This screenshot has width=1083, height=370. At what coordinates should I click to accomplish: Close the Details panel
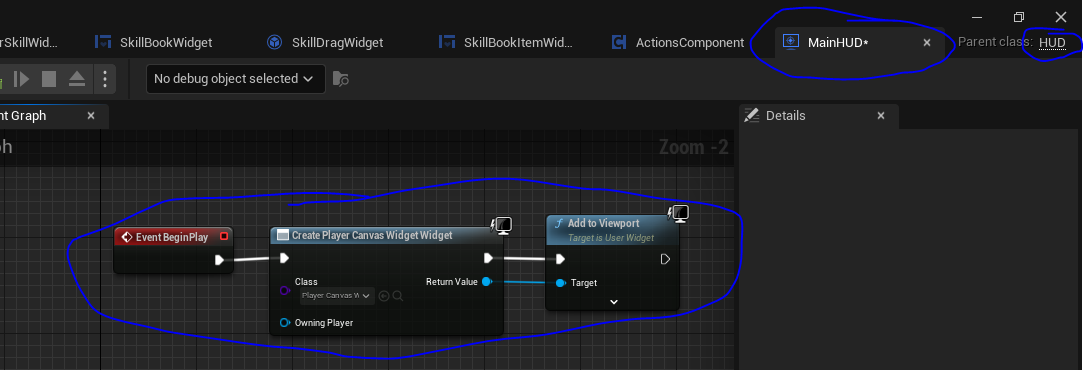point(881,116)
